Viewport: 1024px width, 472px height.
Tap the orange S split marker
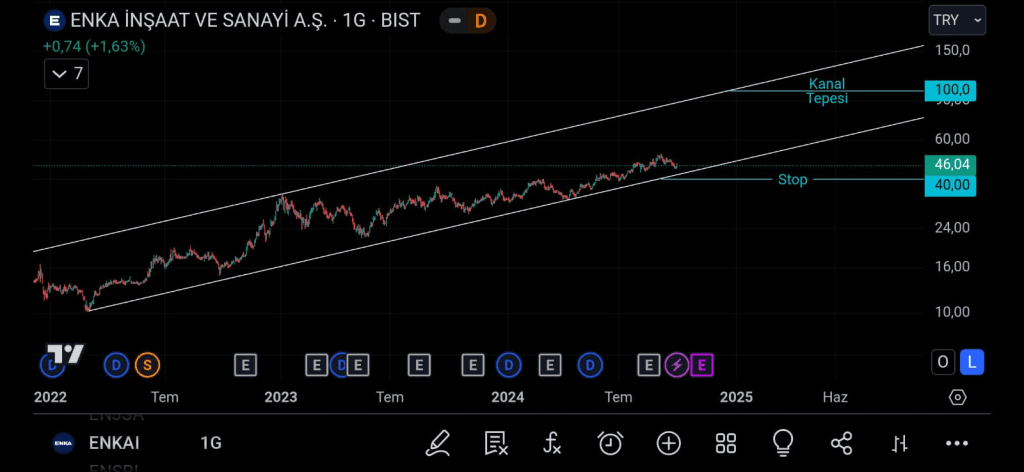pos(147,365)
